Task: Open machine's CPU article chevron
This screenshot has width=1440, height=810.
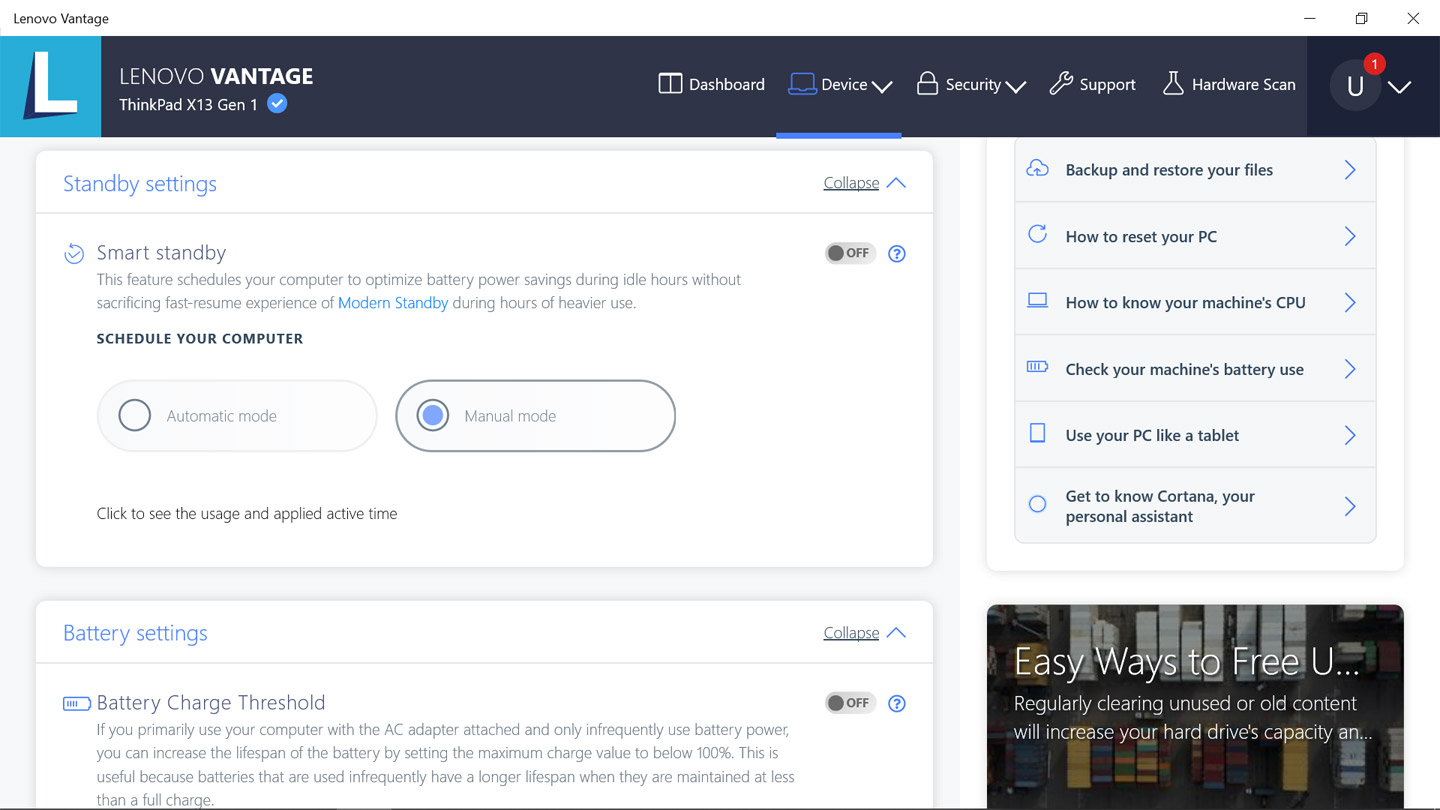Action: (x=1350, y=302)
